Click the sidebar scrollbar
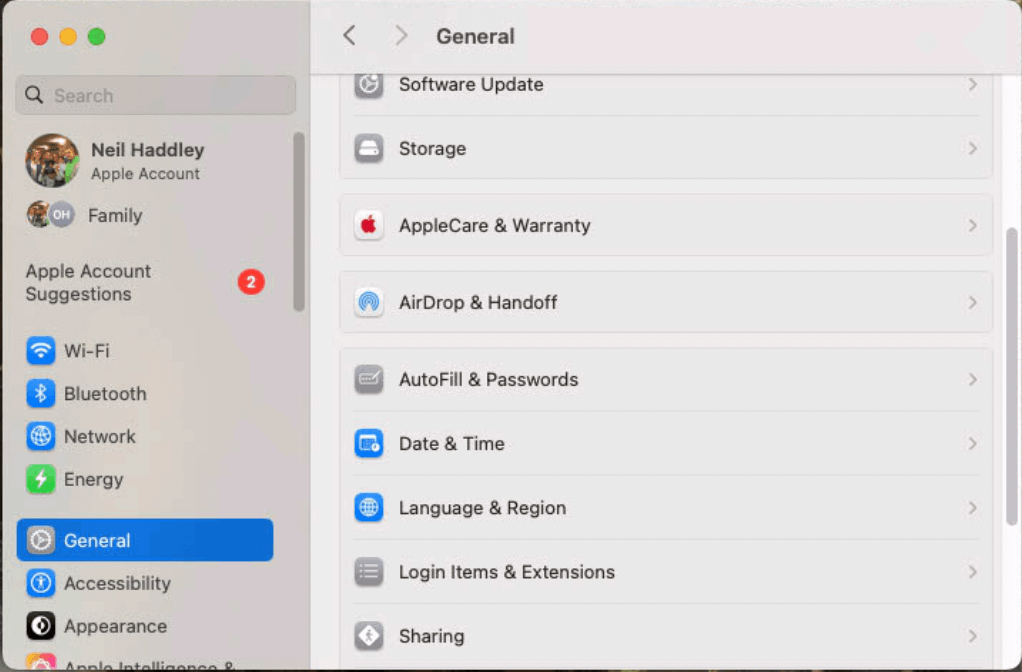1022x672 pixels. (x=299, y=222)
